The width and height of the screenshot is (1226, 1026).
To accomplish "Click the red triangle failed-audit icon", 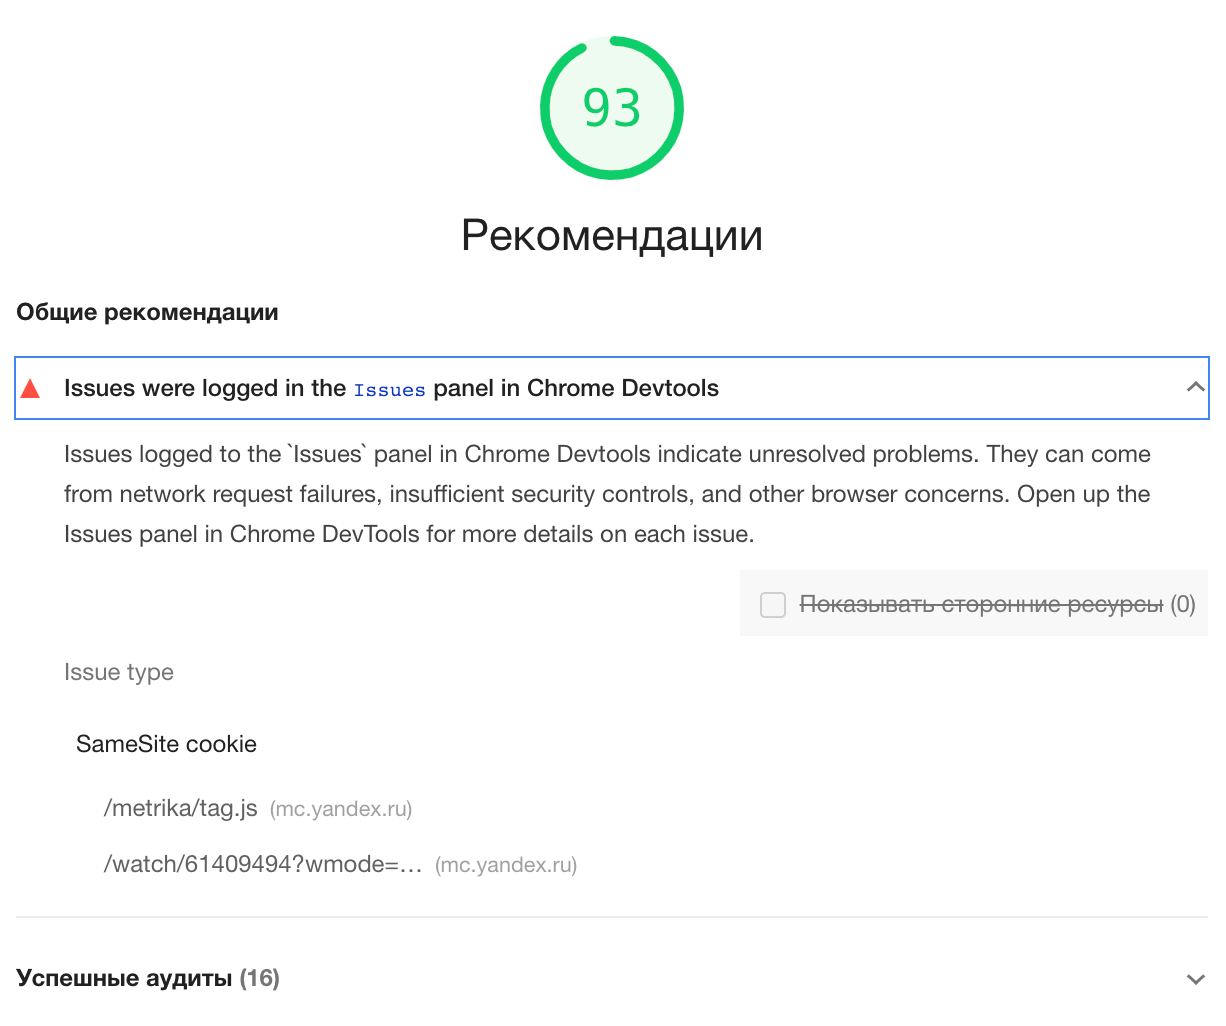I will pos(30,388).
